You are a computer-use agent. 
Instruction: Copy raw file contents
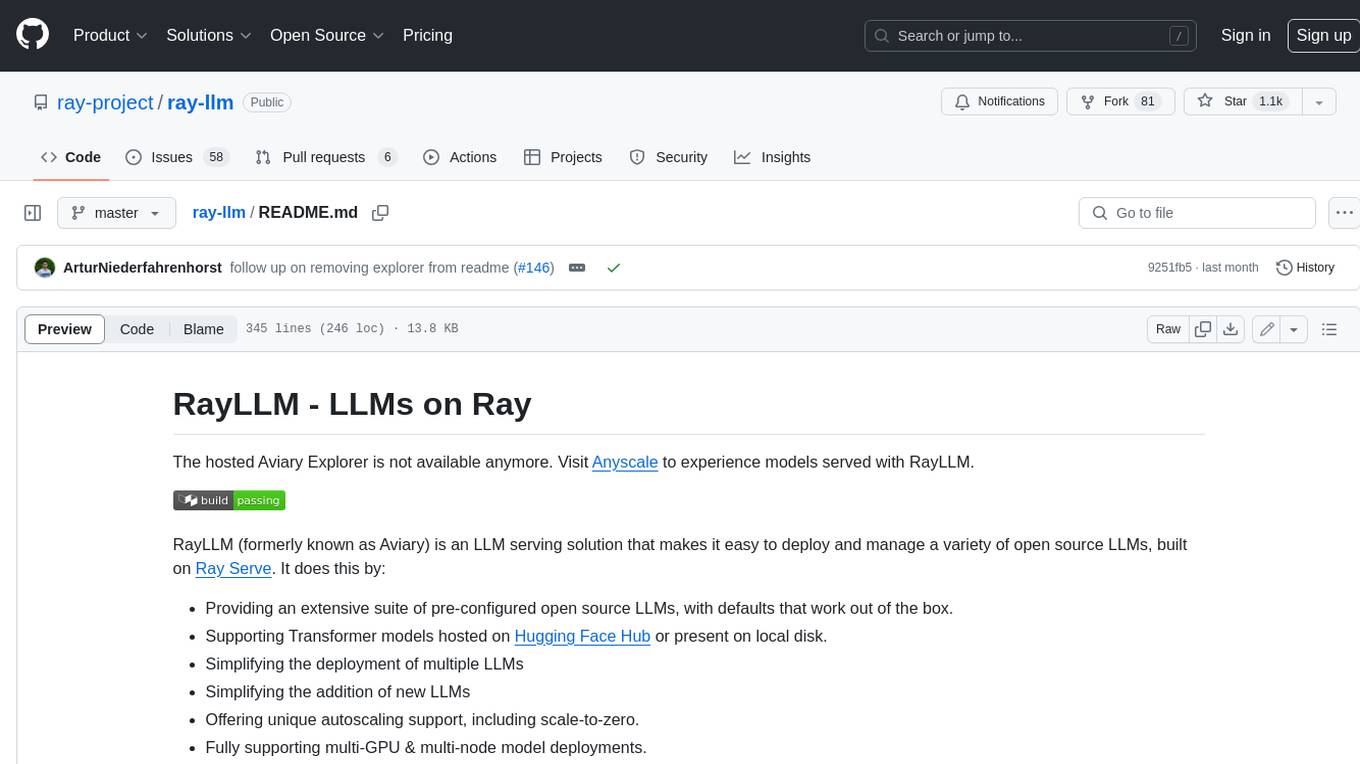1203,329
